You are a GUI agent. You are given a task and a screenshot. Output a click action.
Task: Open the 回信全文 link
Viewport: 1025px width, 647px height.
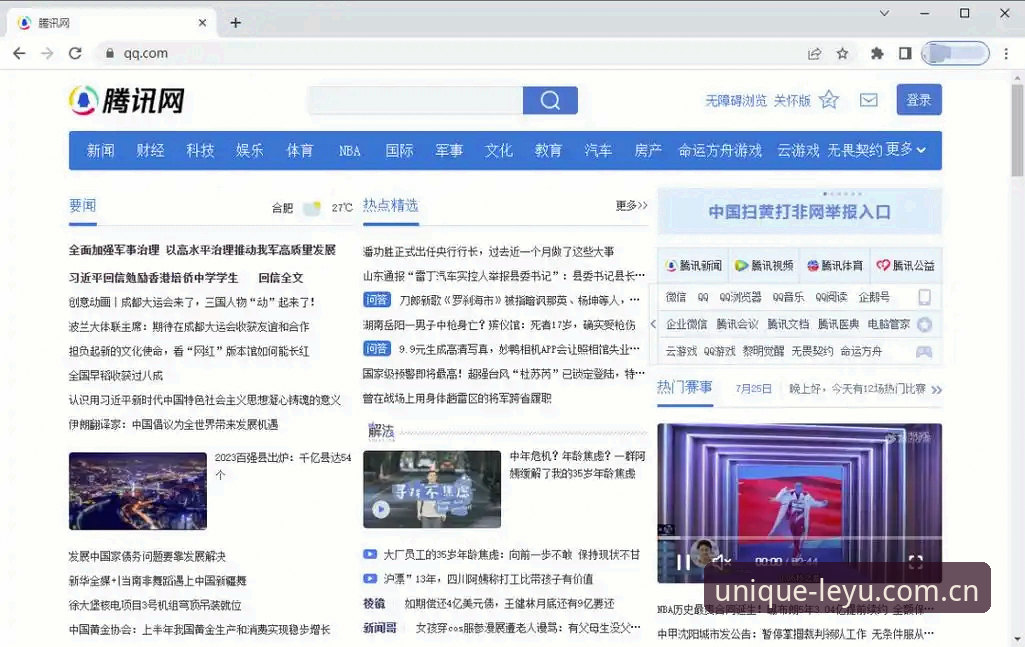[x=280, y=278]
